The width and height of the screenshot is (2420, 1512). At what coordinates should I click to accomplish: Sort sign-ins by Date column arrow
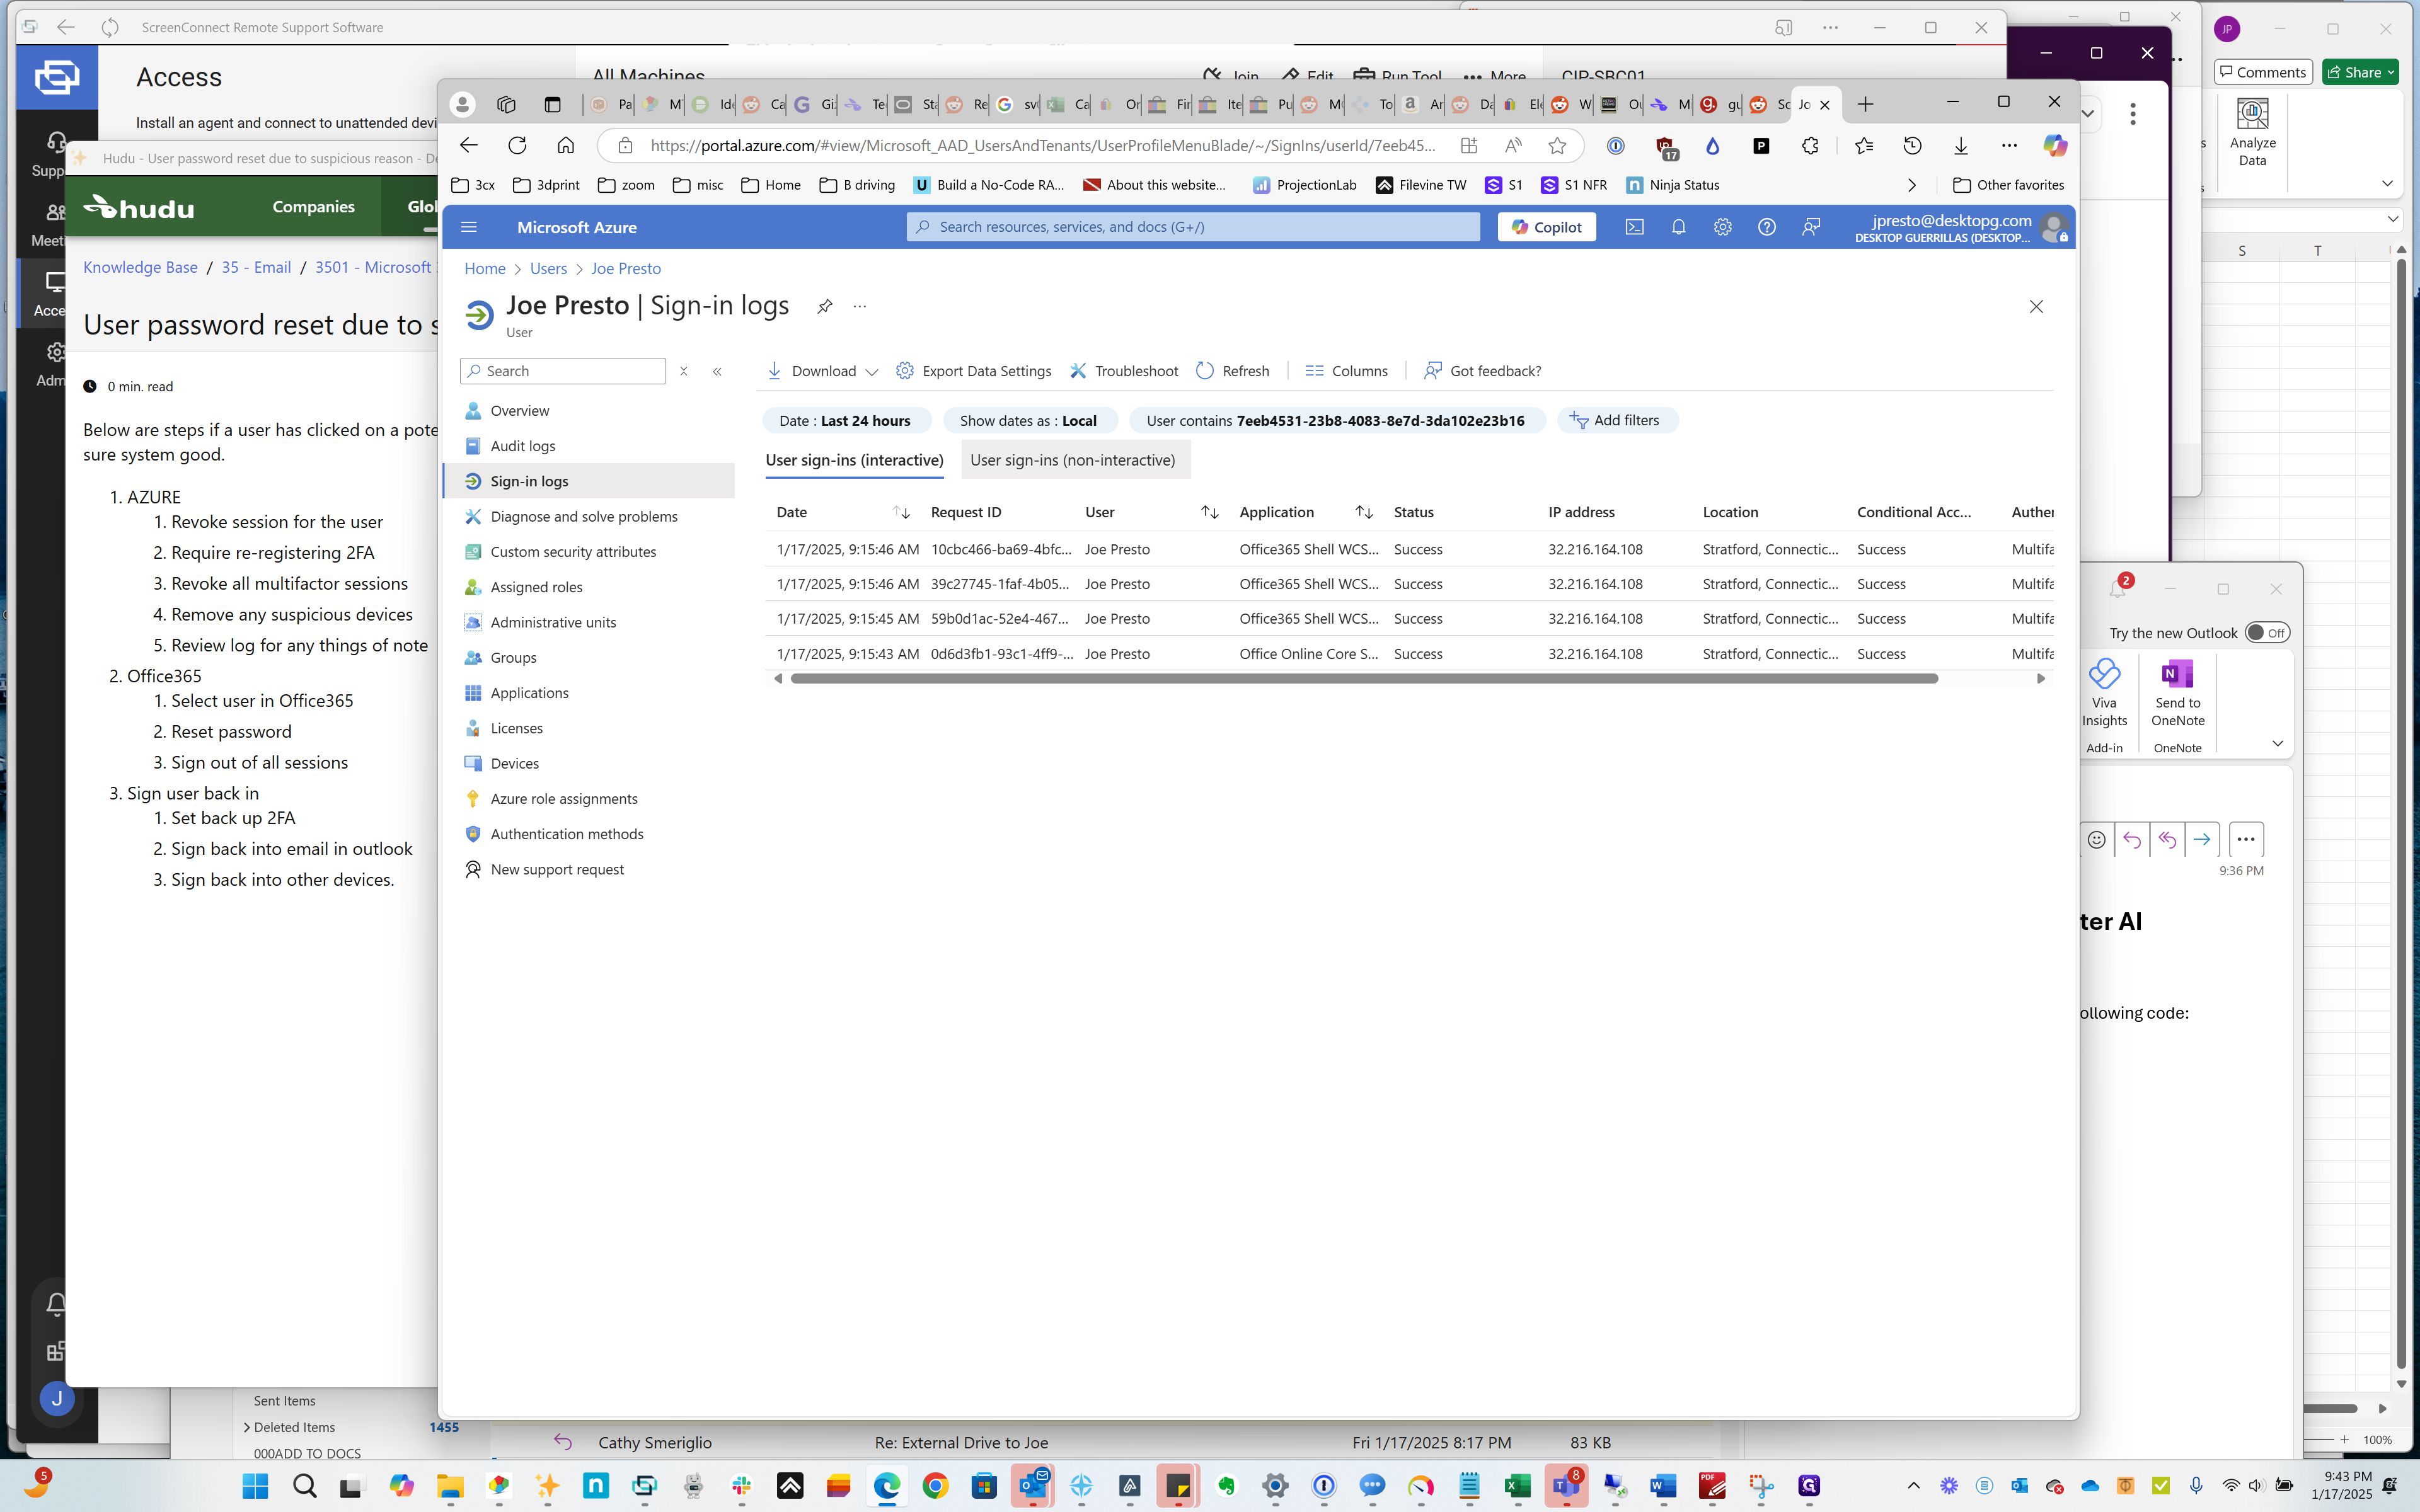click(901, 512)
